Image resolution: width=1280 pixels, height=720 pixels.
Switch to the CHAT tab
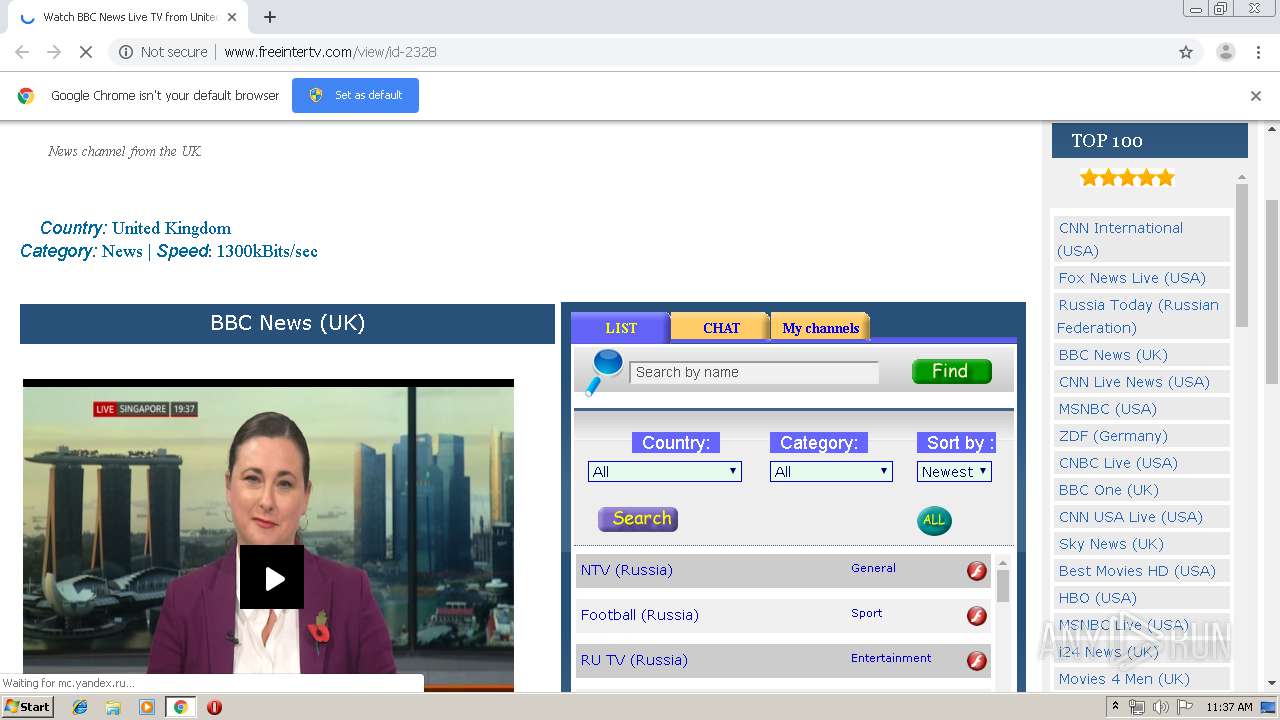point(721,328)
